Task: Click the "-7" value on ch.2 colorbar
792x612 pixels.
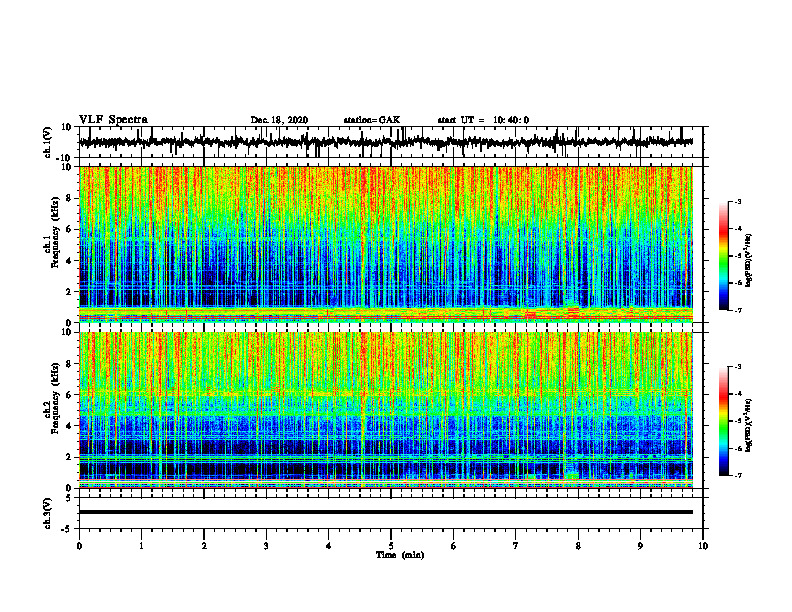Action: click(x=738, y=475)
